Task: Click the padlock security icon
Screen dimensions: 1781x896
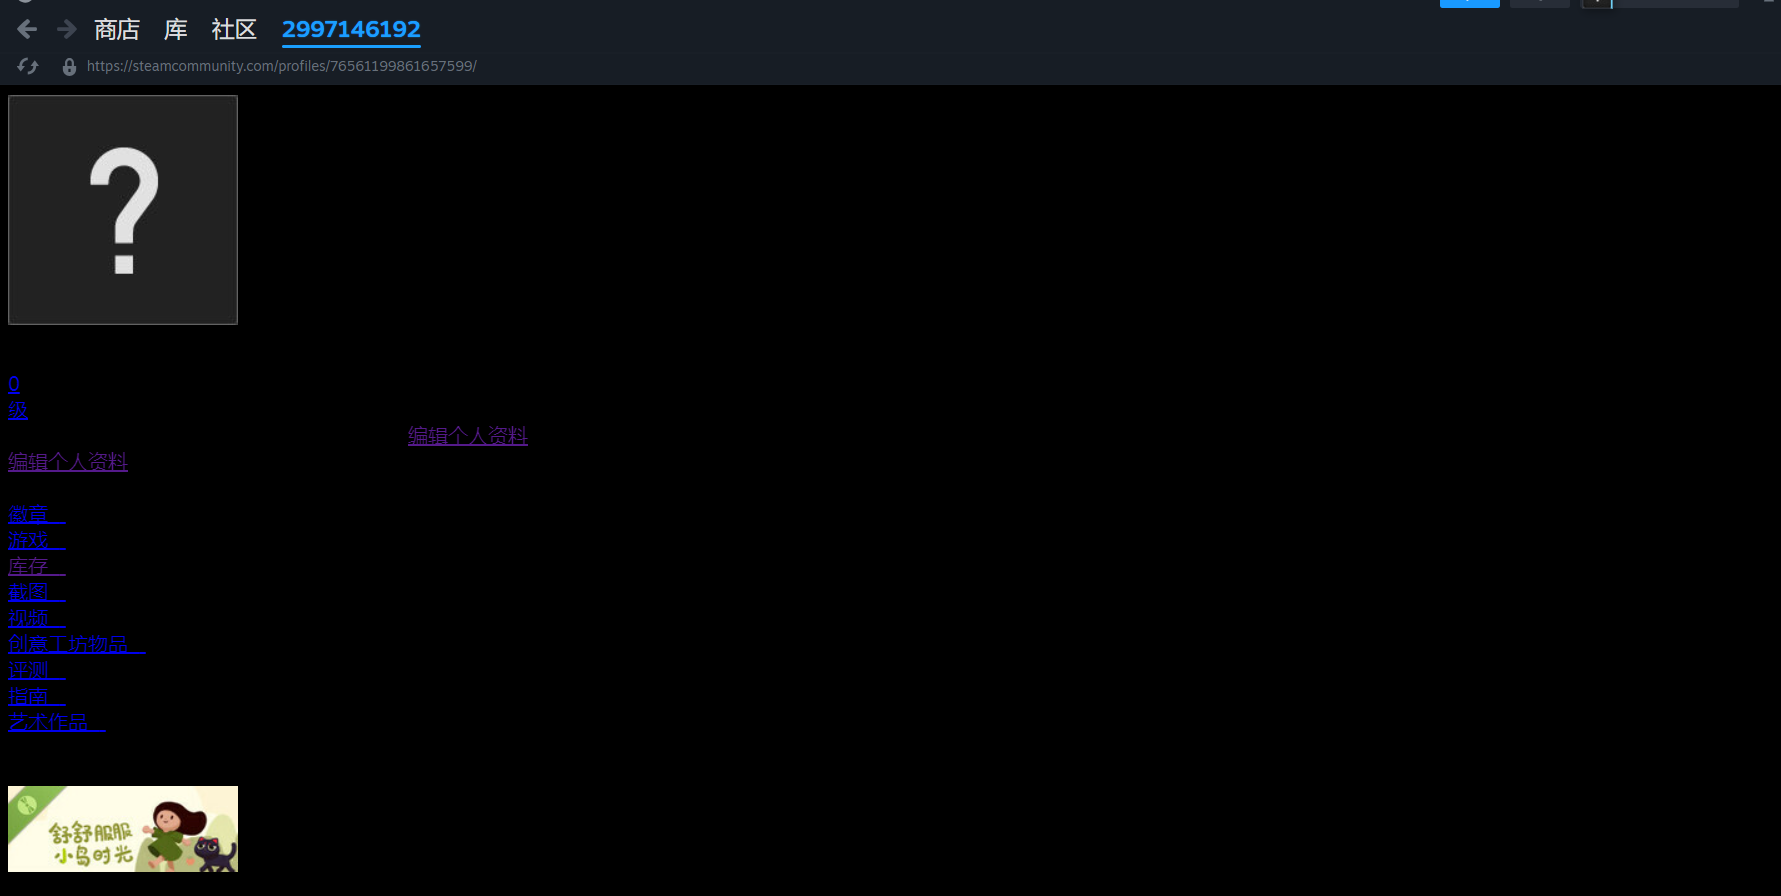Action: (69, 67)
